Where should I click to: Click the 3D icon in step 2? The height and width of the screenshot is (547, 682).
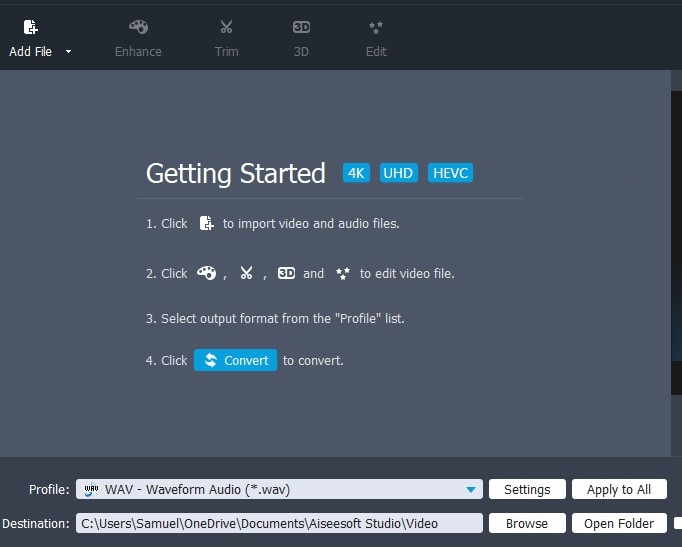point(286,273)
